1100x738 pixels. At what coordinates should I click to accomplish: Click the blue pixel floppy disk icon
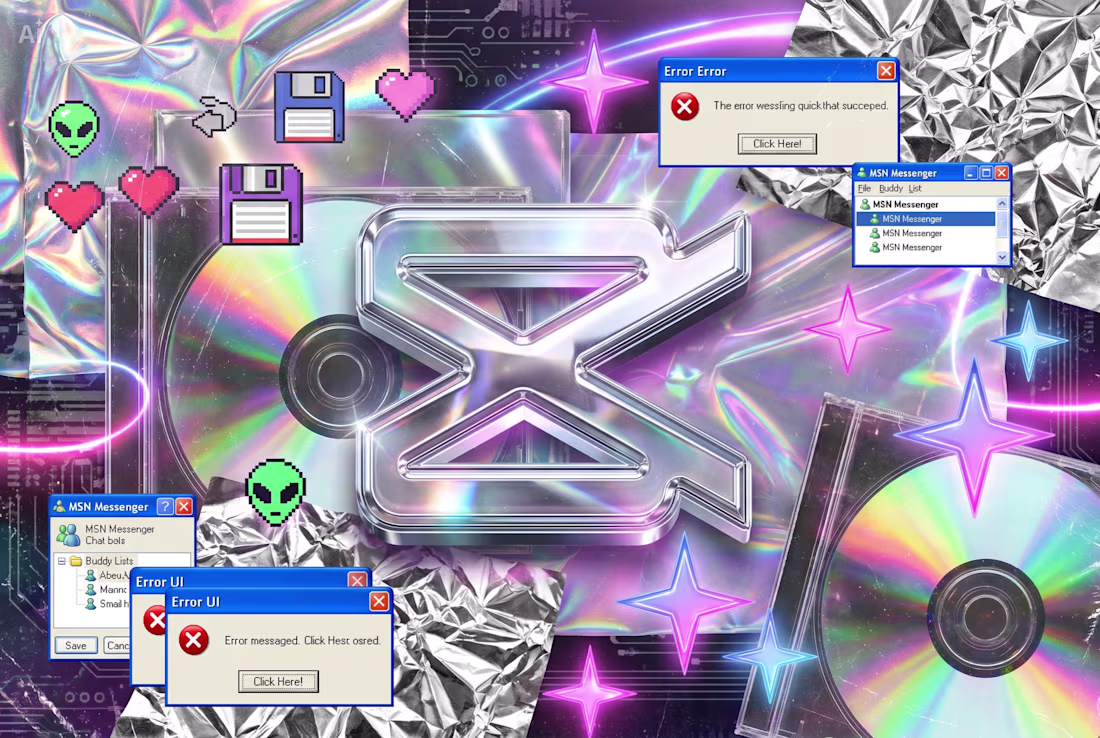click(x=309, y=107)
